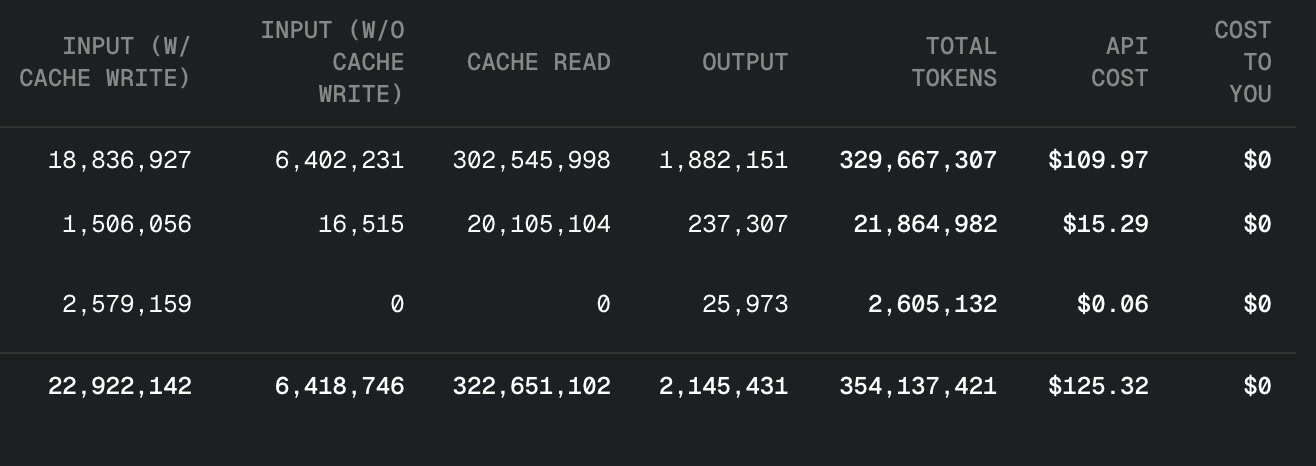
Task: Click the $125.32 total API cost
Action: [1098, 386]
